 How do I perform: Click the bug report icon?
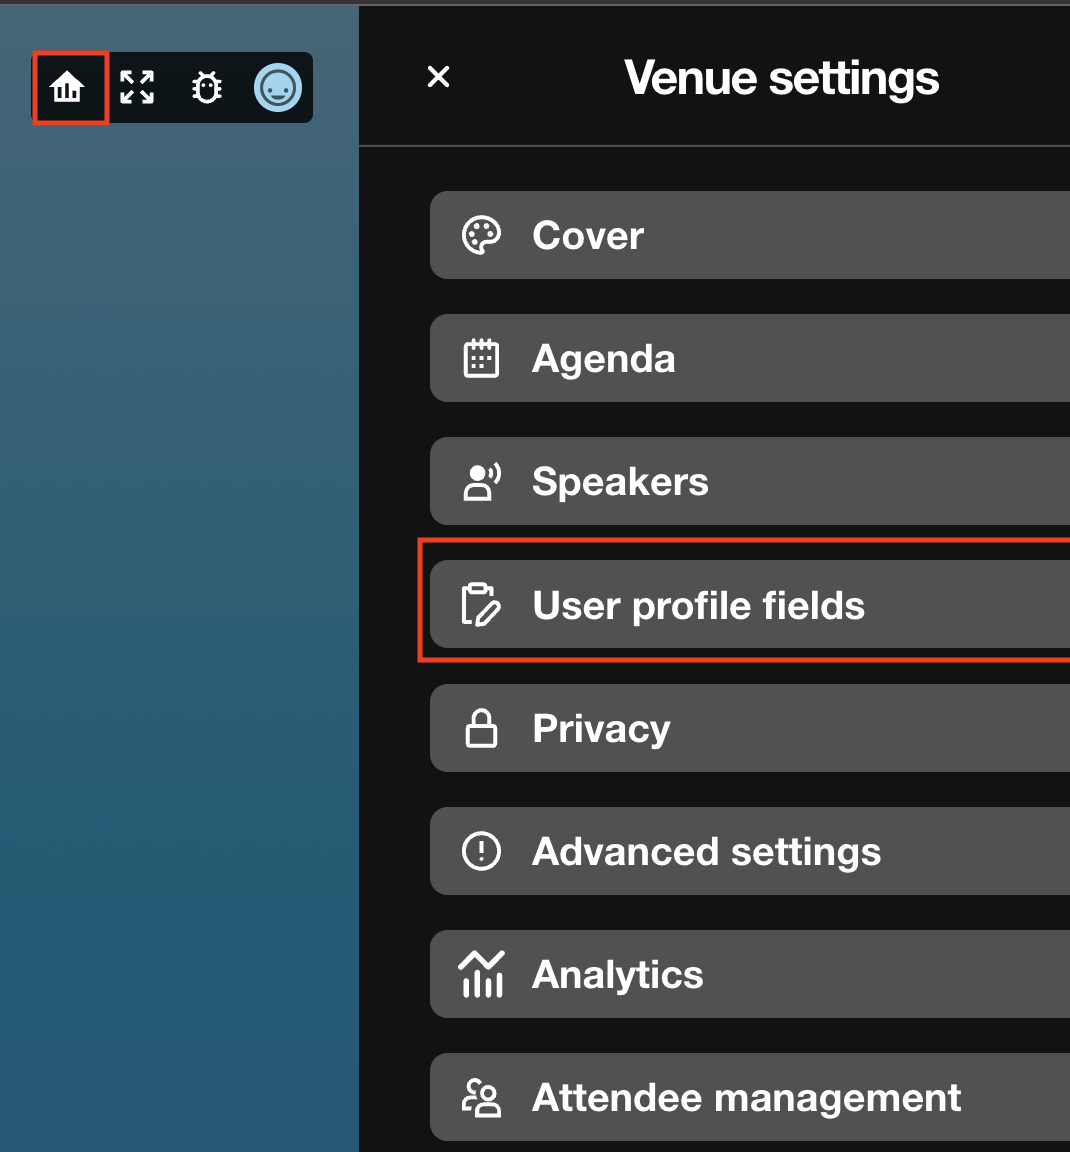(207, 88)
